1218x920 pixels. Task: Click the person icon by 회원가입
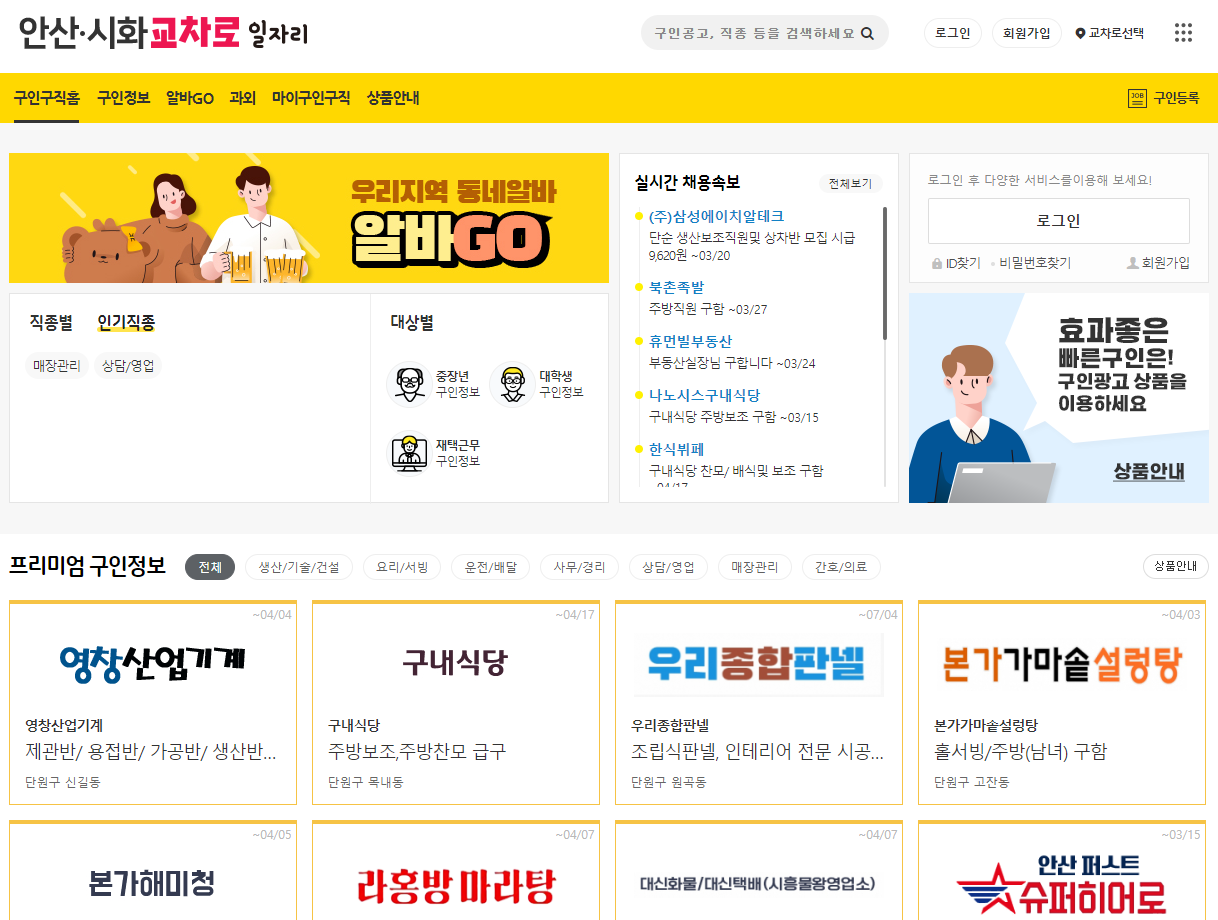[x=1133, y=263]
